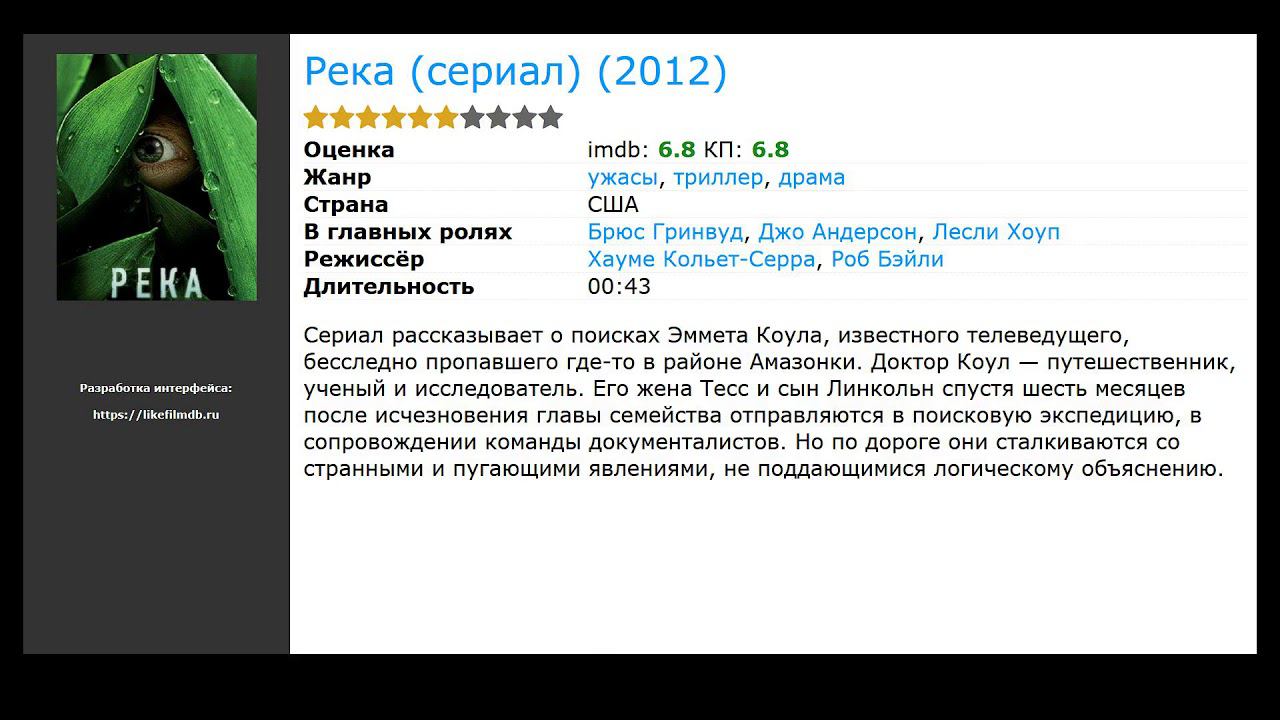Click the first gold rating star
This screenshot has height=720, width=1280.
click(316, 118)
